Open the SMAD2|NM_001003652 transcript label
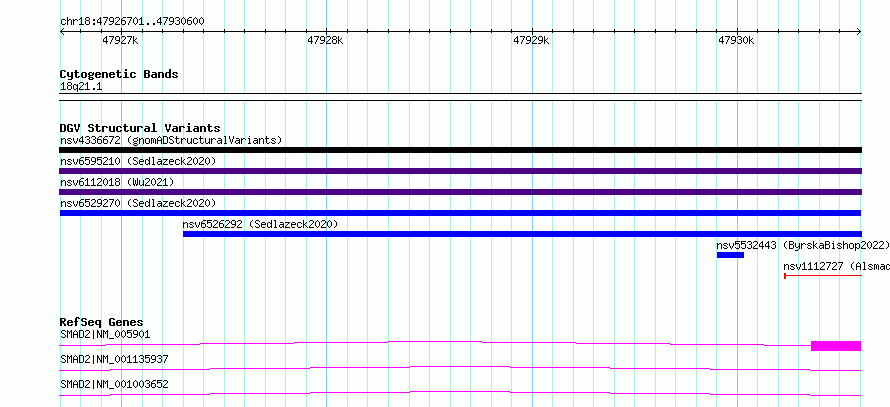 pos(114,384)
